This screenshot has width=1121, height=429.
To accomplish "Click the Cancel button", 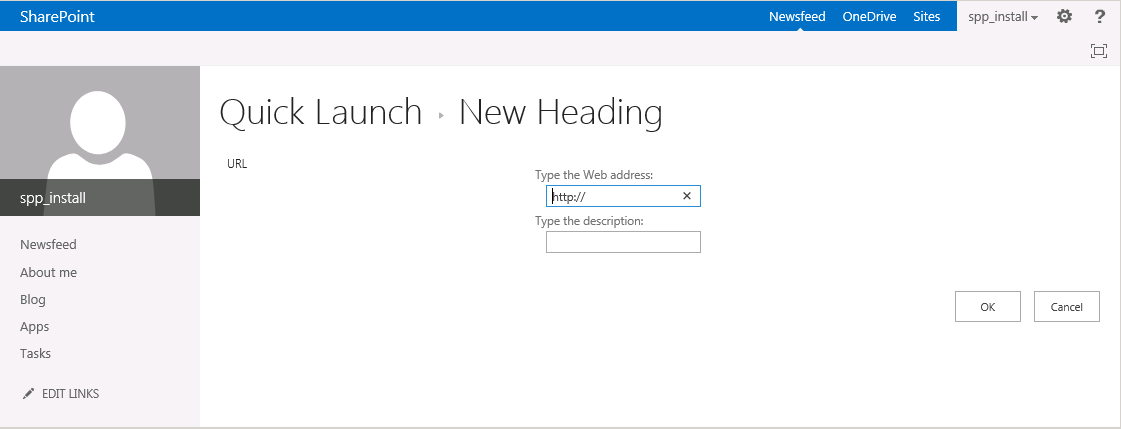I will pyautogui.click(x=1067, y=307).
